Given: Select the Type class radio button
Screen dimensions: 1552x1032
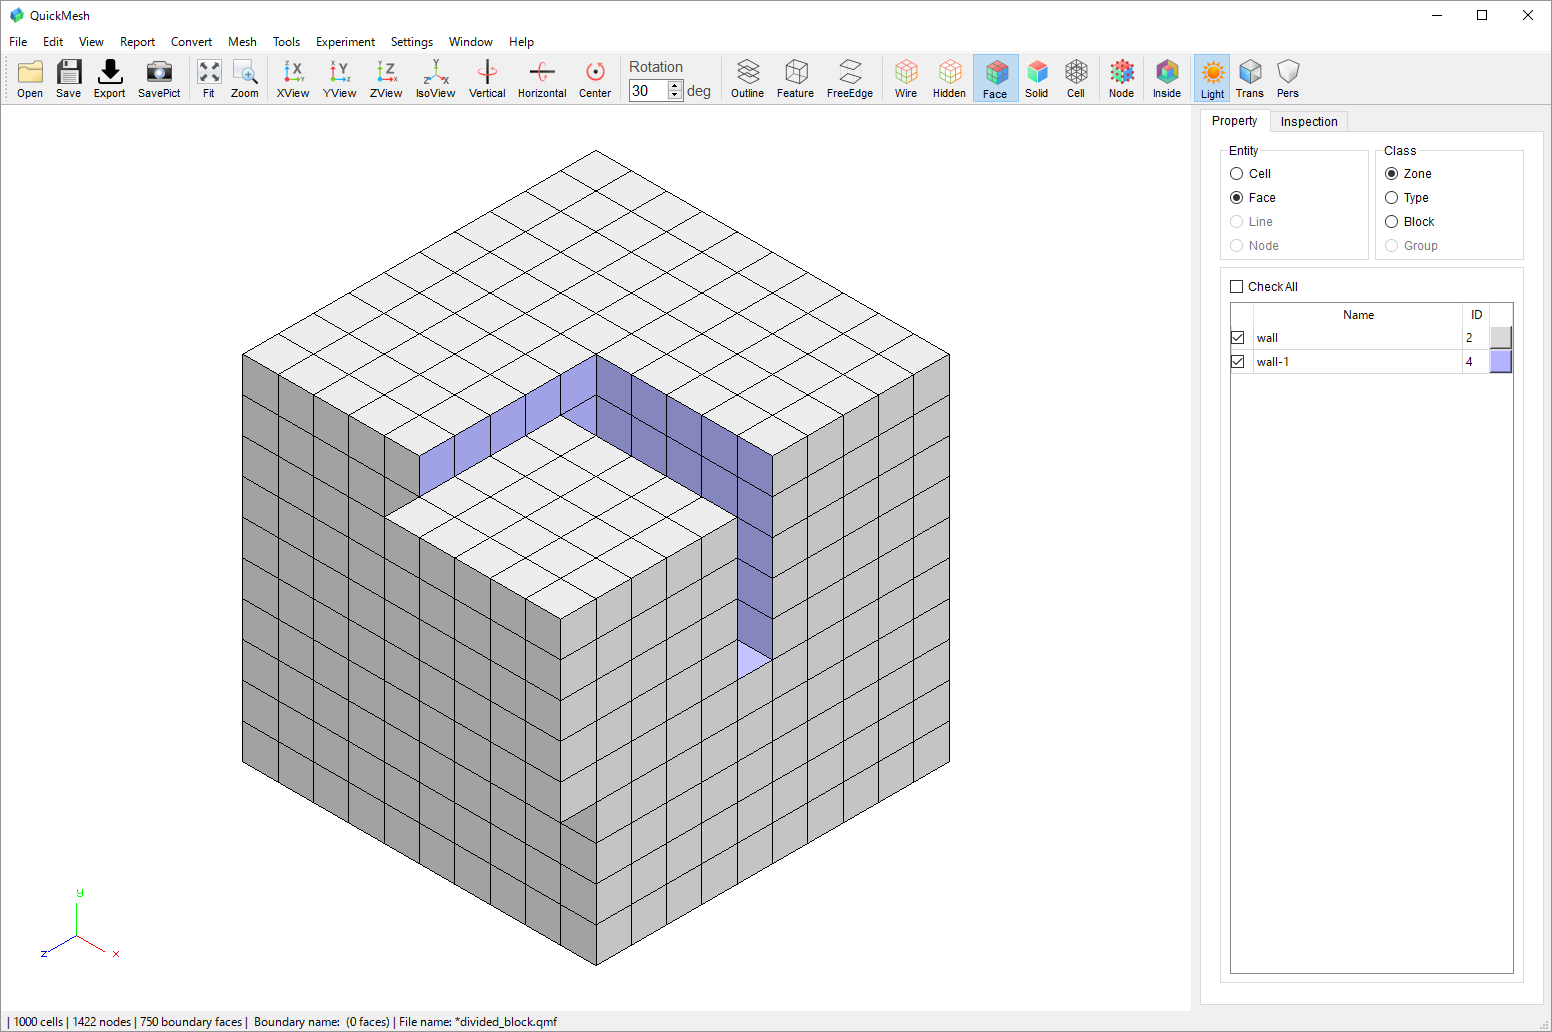Looking at the screenshot, I should [x=1392, y=198].
